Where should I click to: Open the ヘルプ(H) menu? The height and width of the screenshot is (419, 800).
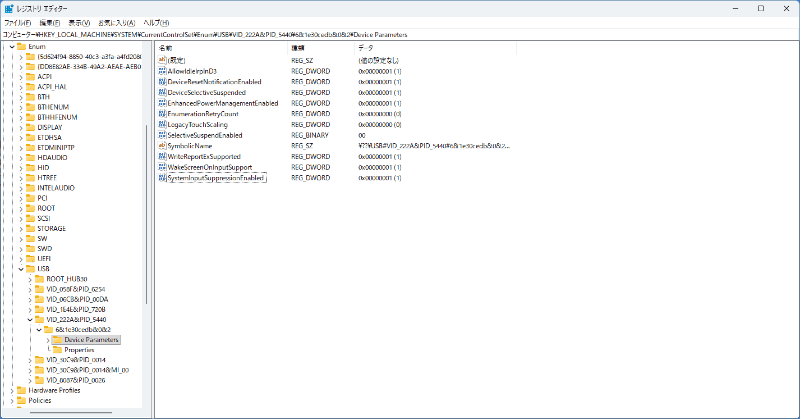156,23
